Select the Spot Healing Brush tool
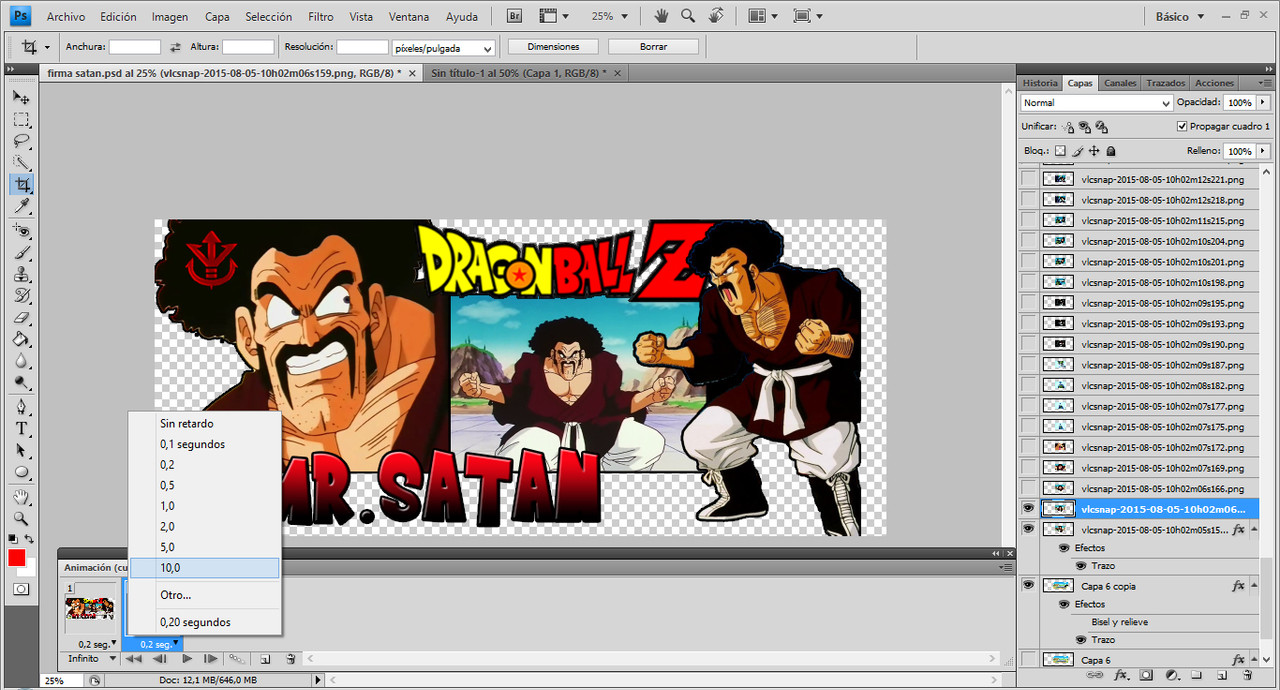The image size is (1280, 690). (21, 231)
